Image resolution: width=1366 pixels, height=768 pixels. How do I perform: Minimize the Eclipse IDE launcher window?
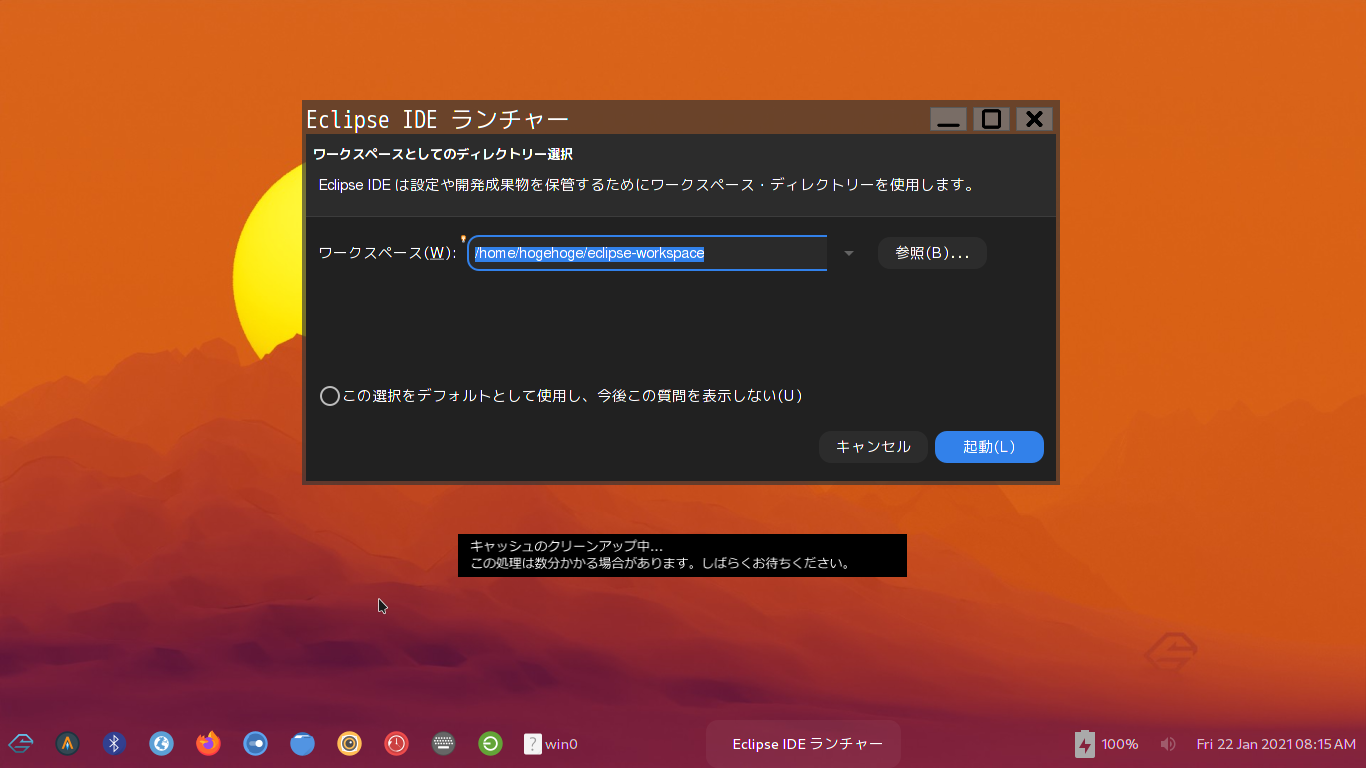(948, 119)
